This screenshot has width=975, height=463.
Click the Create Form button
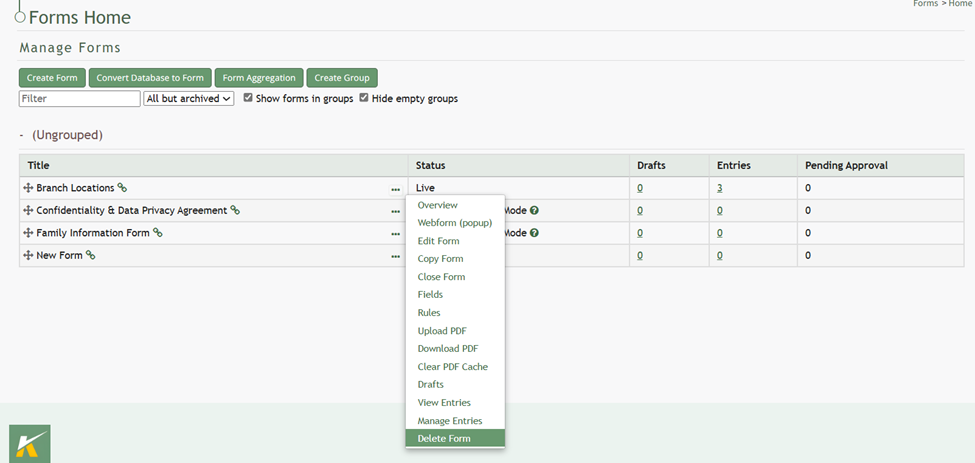(52, 78)
